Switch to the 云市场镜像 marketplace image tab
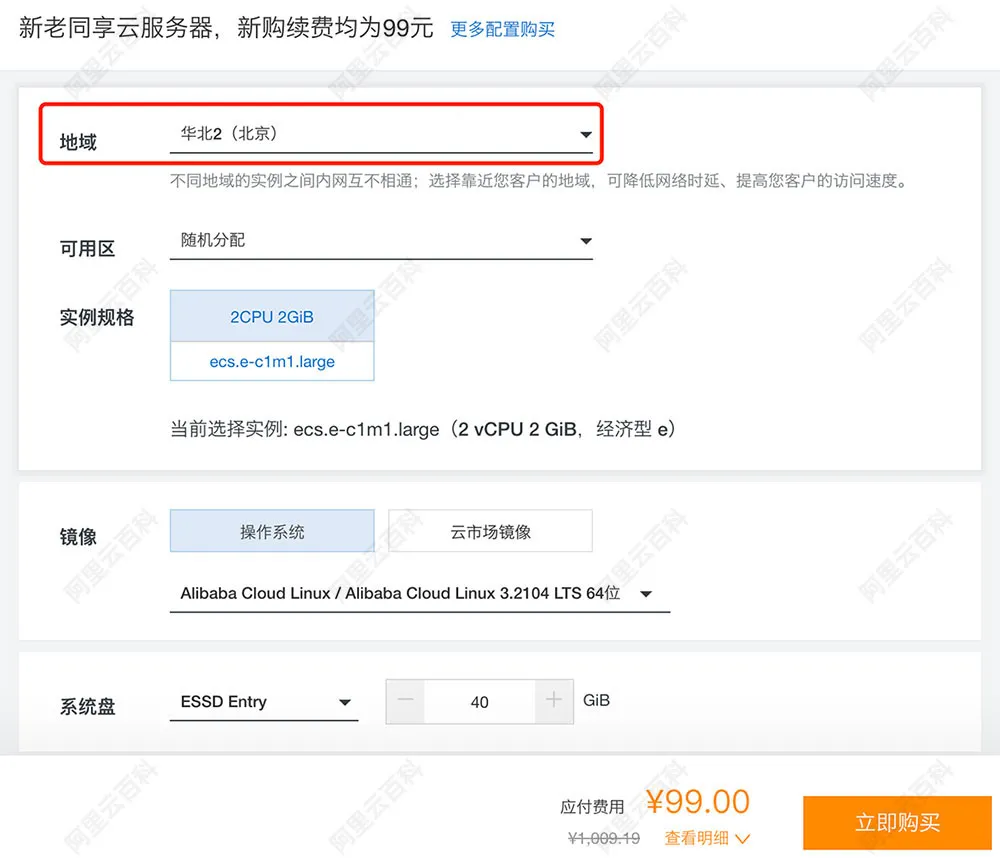 (489, 531)
